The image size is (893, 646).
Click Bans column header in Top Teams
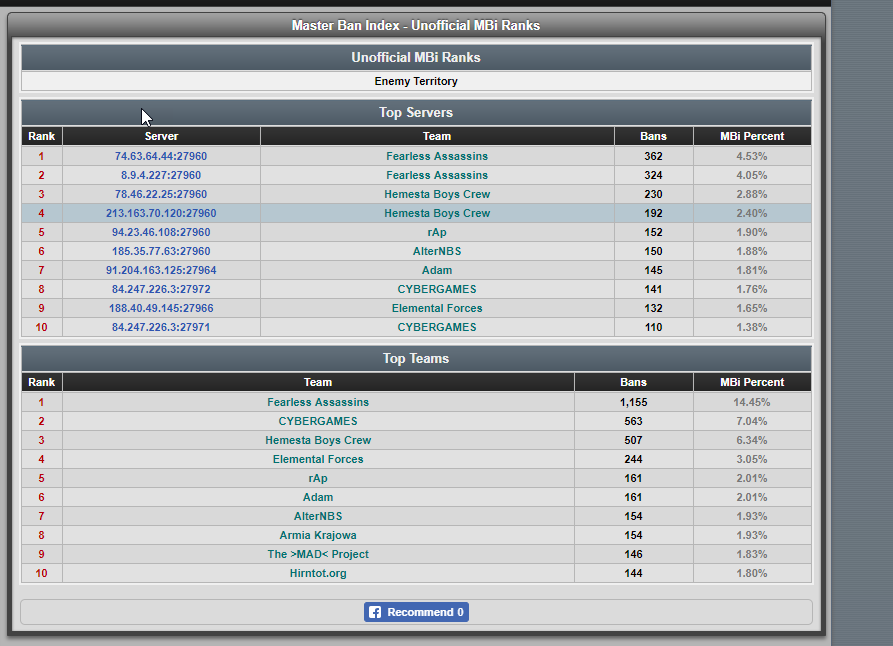click(633, 382)
